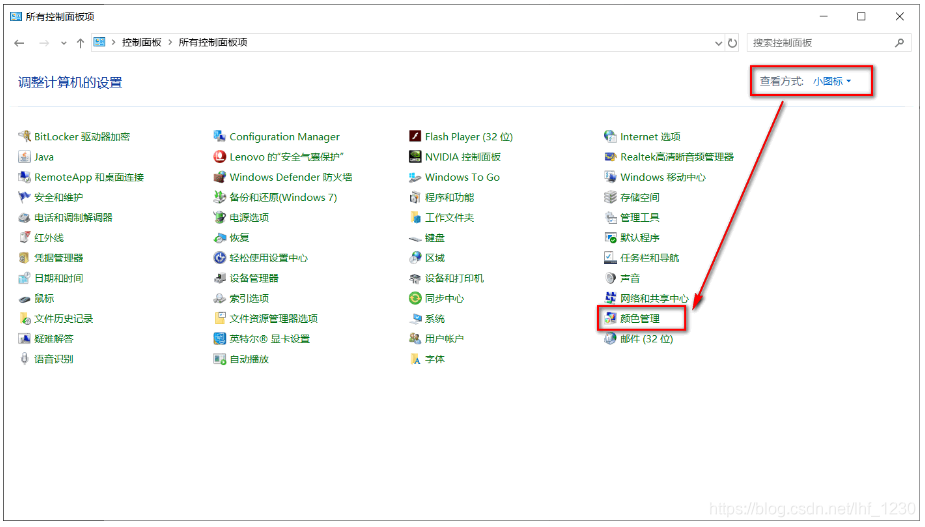Open 设备和打印机 link
Viewport: 925px width, 527px height.
tap(454, 278)
